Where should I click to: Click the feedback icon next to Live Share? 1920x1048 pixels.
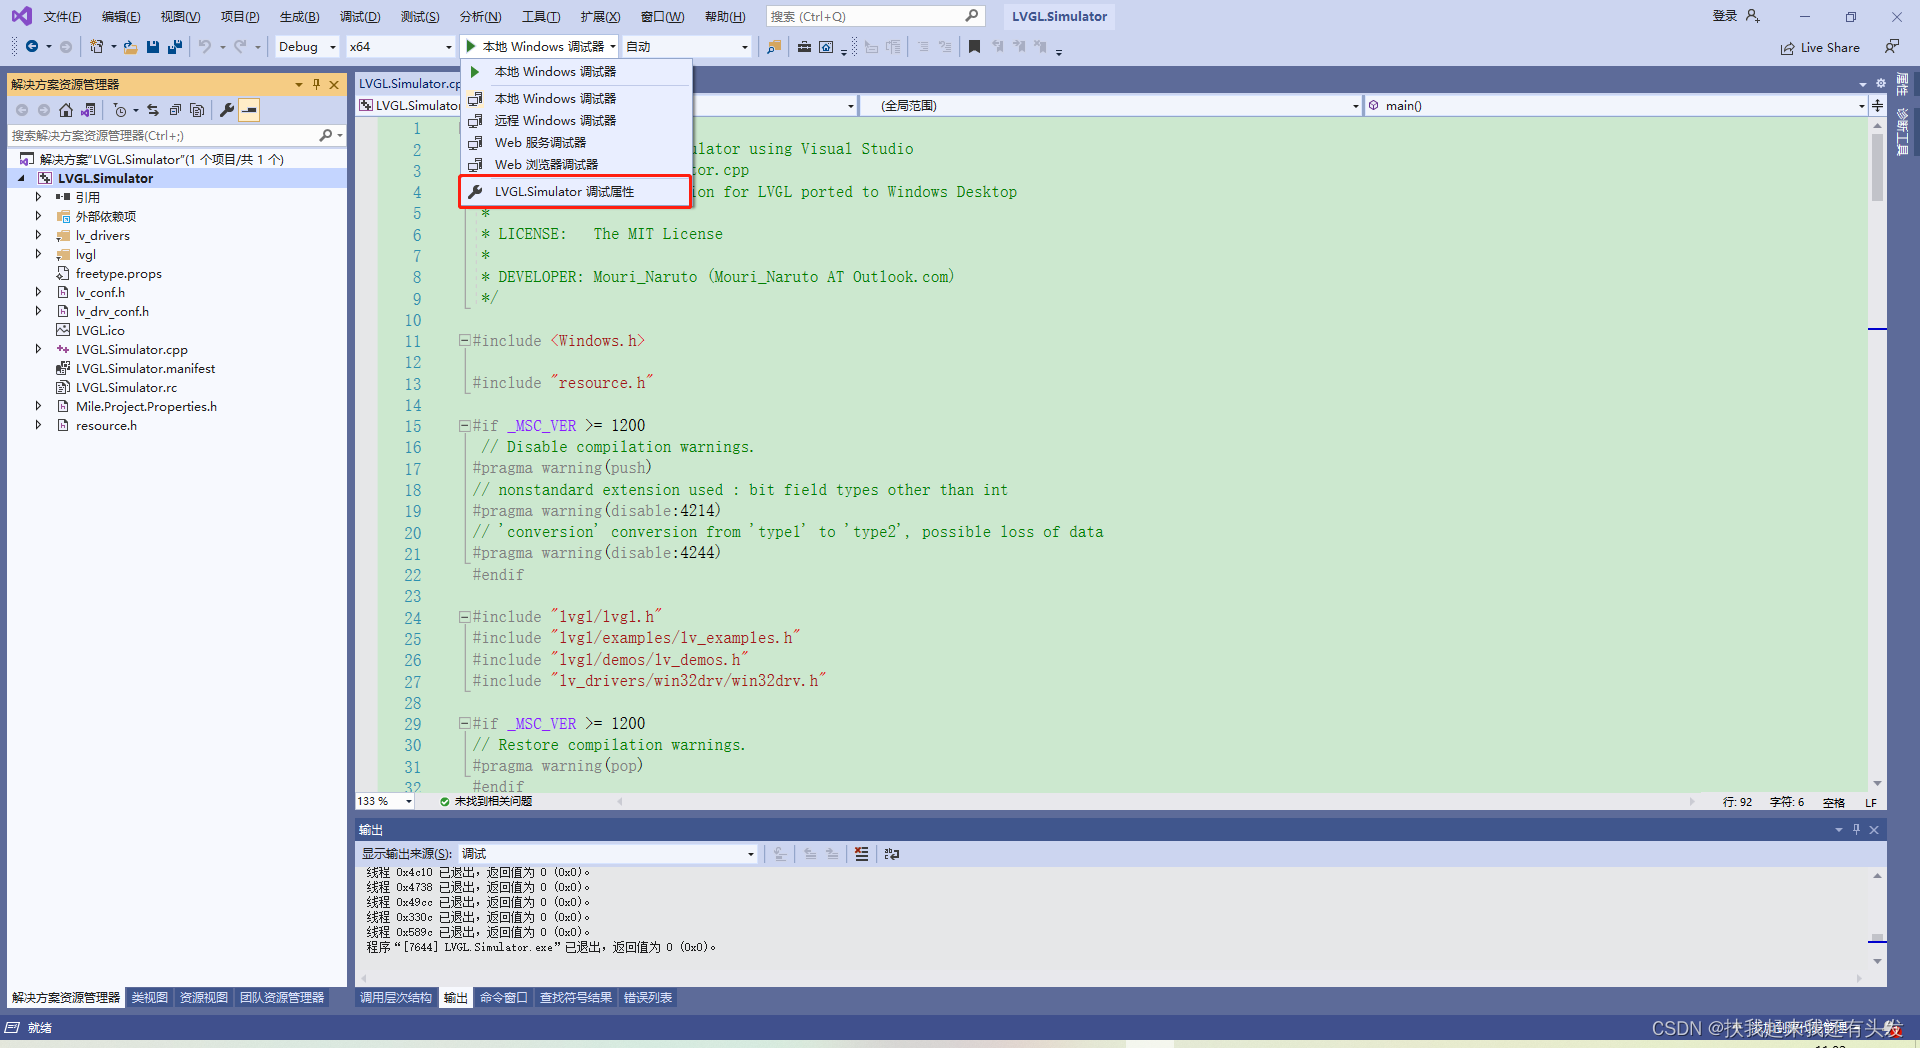pos(1891,46)
